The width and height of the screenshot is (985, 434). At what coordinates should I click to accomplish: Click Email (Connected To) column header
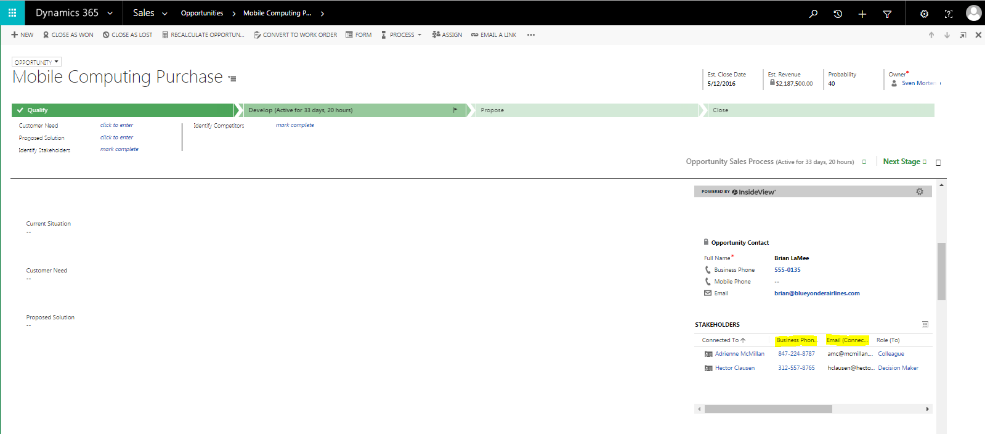(x=847, y=340)
